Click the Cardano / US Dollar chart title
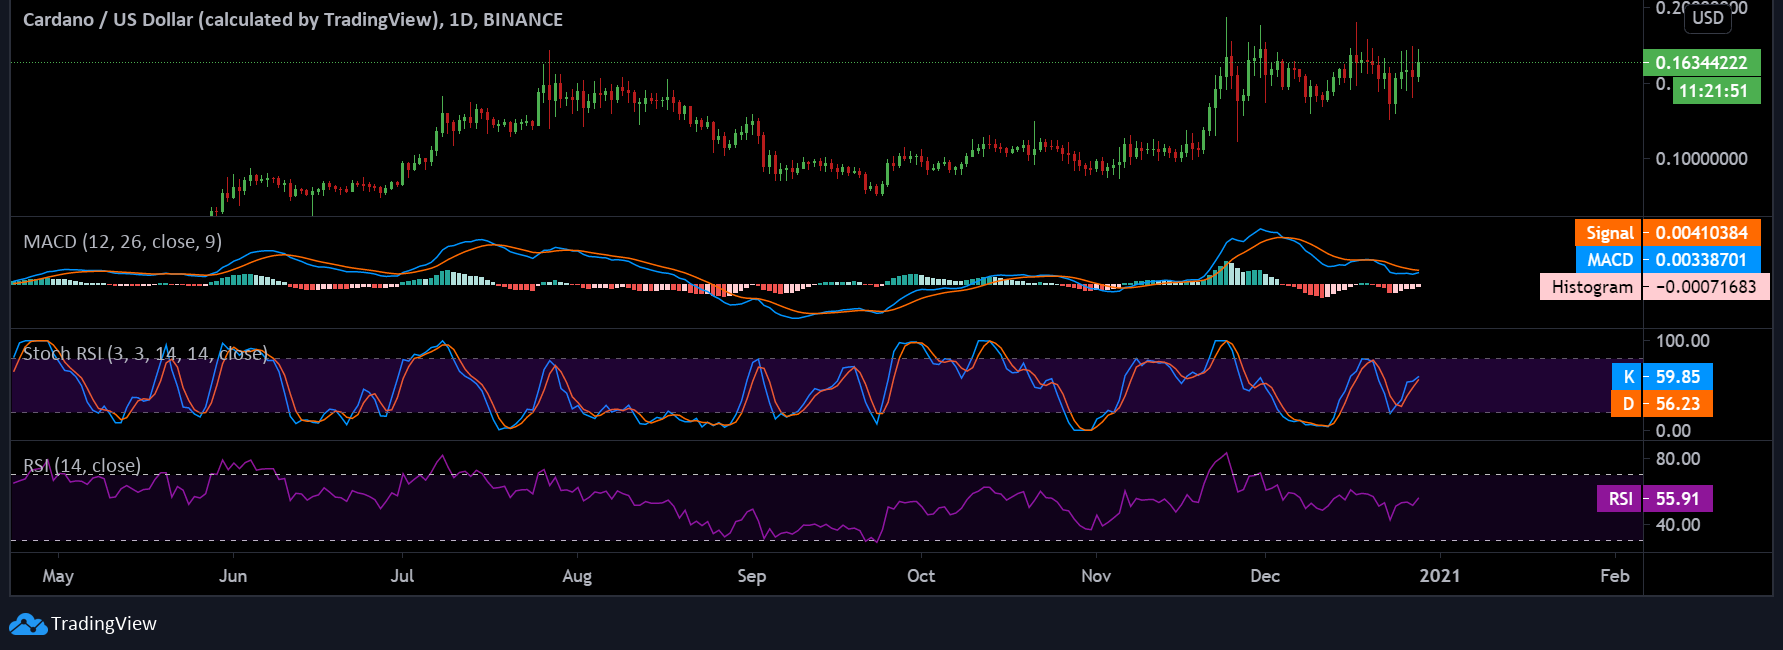This screenshot has width=1783, height=650. click(293, 20)
